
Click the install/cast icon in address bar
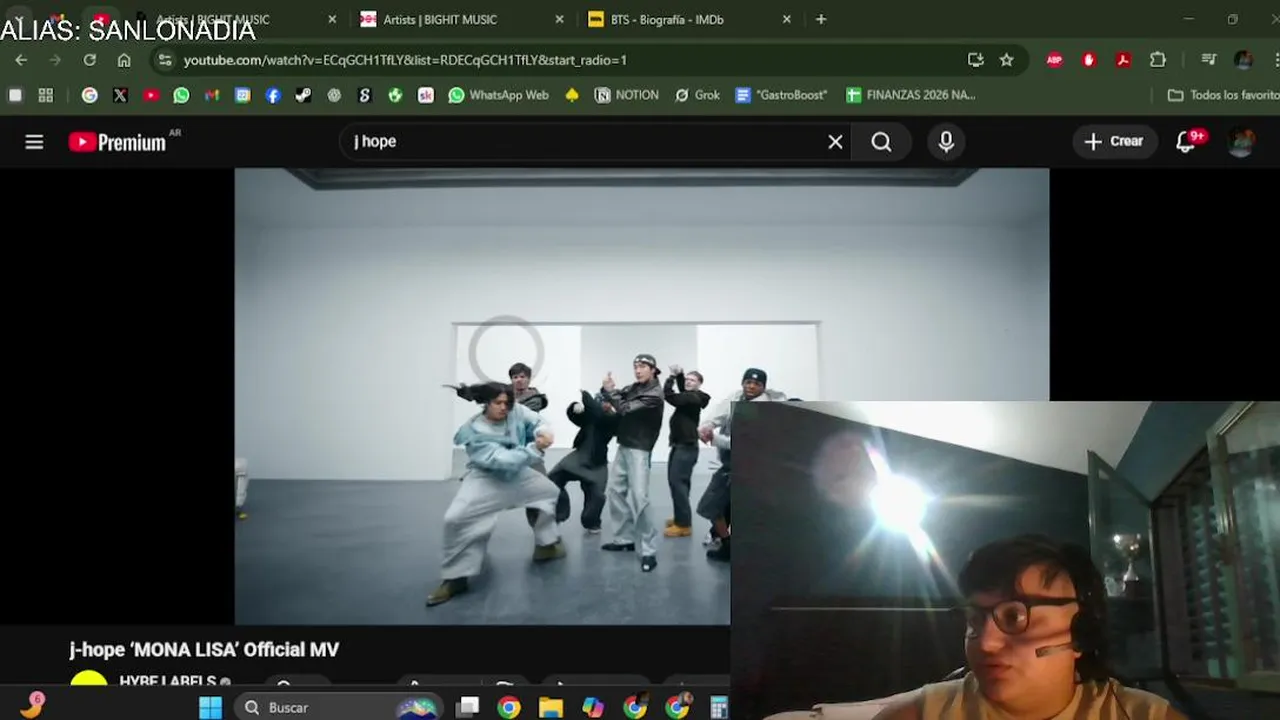[976, 60]
